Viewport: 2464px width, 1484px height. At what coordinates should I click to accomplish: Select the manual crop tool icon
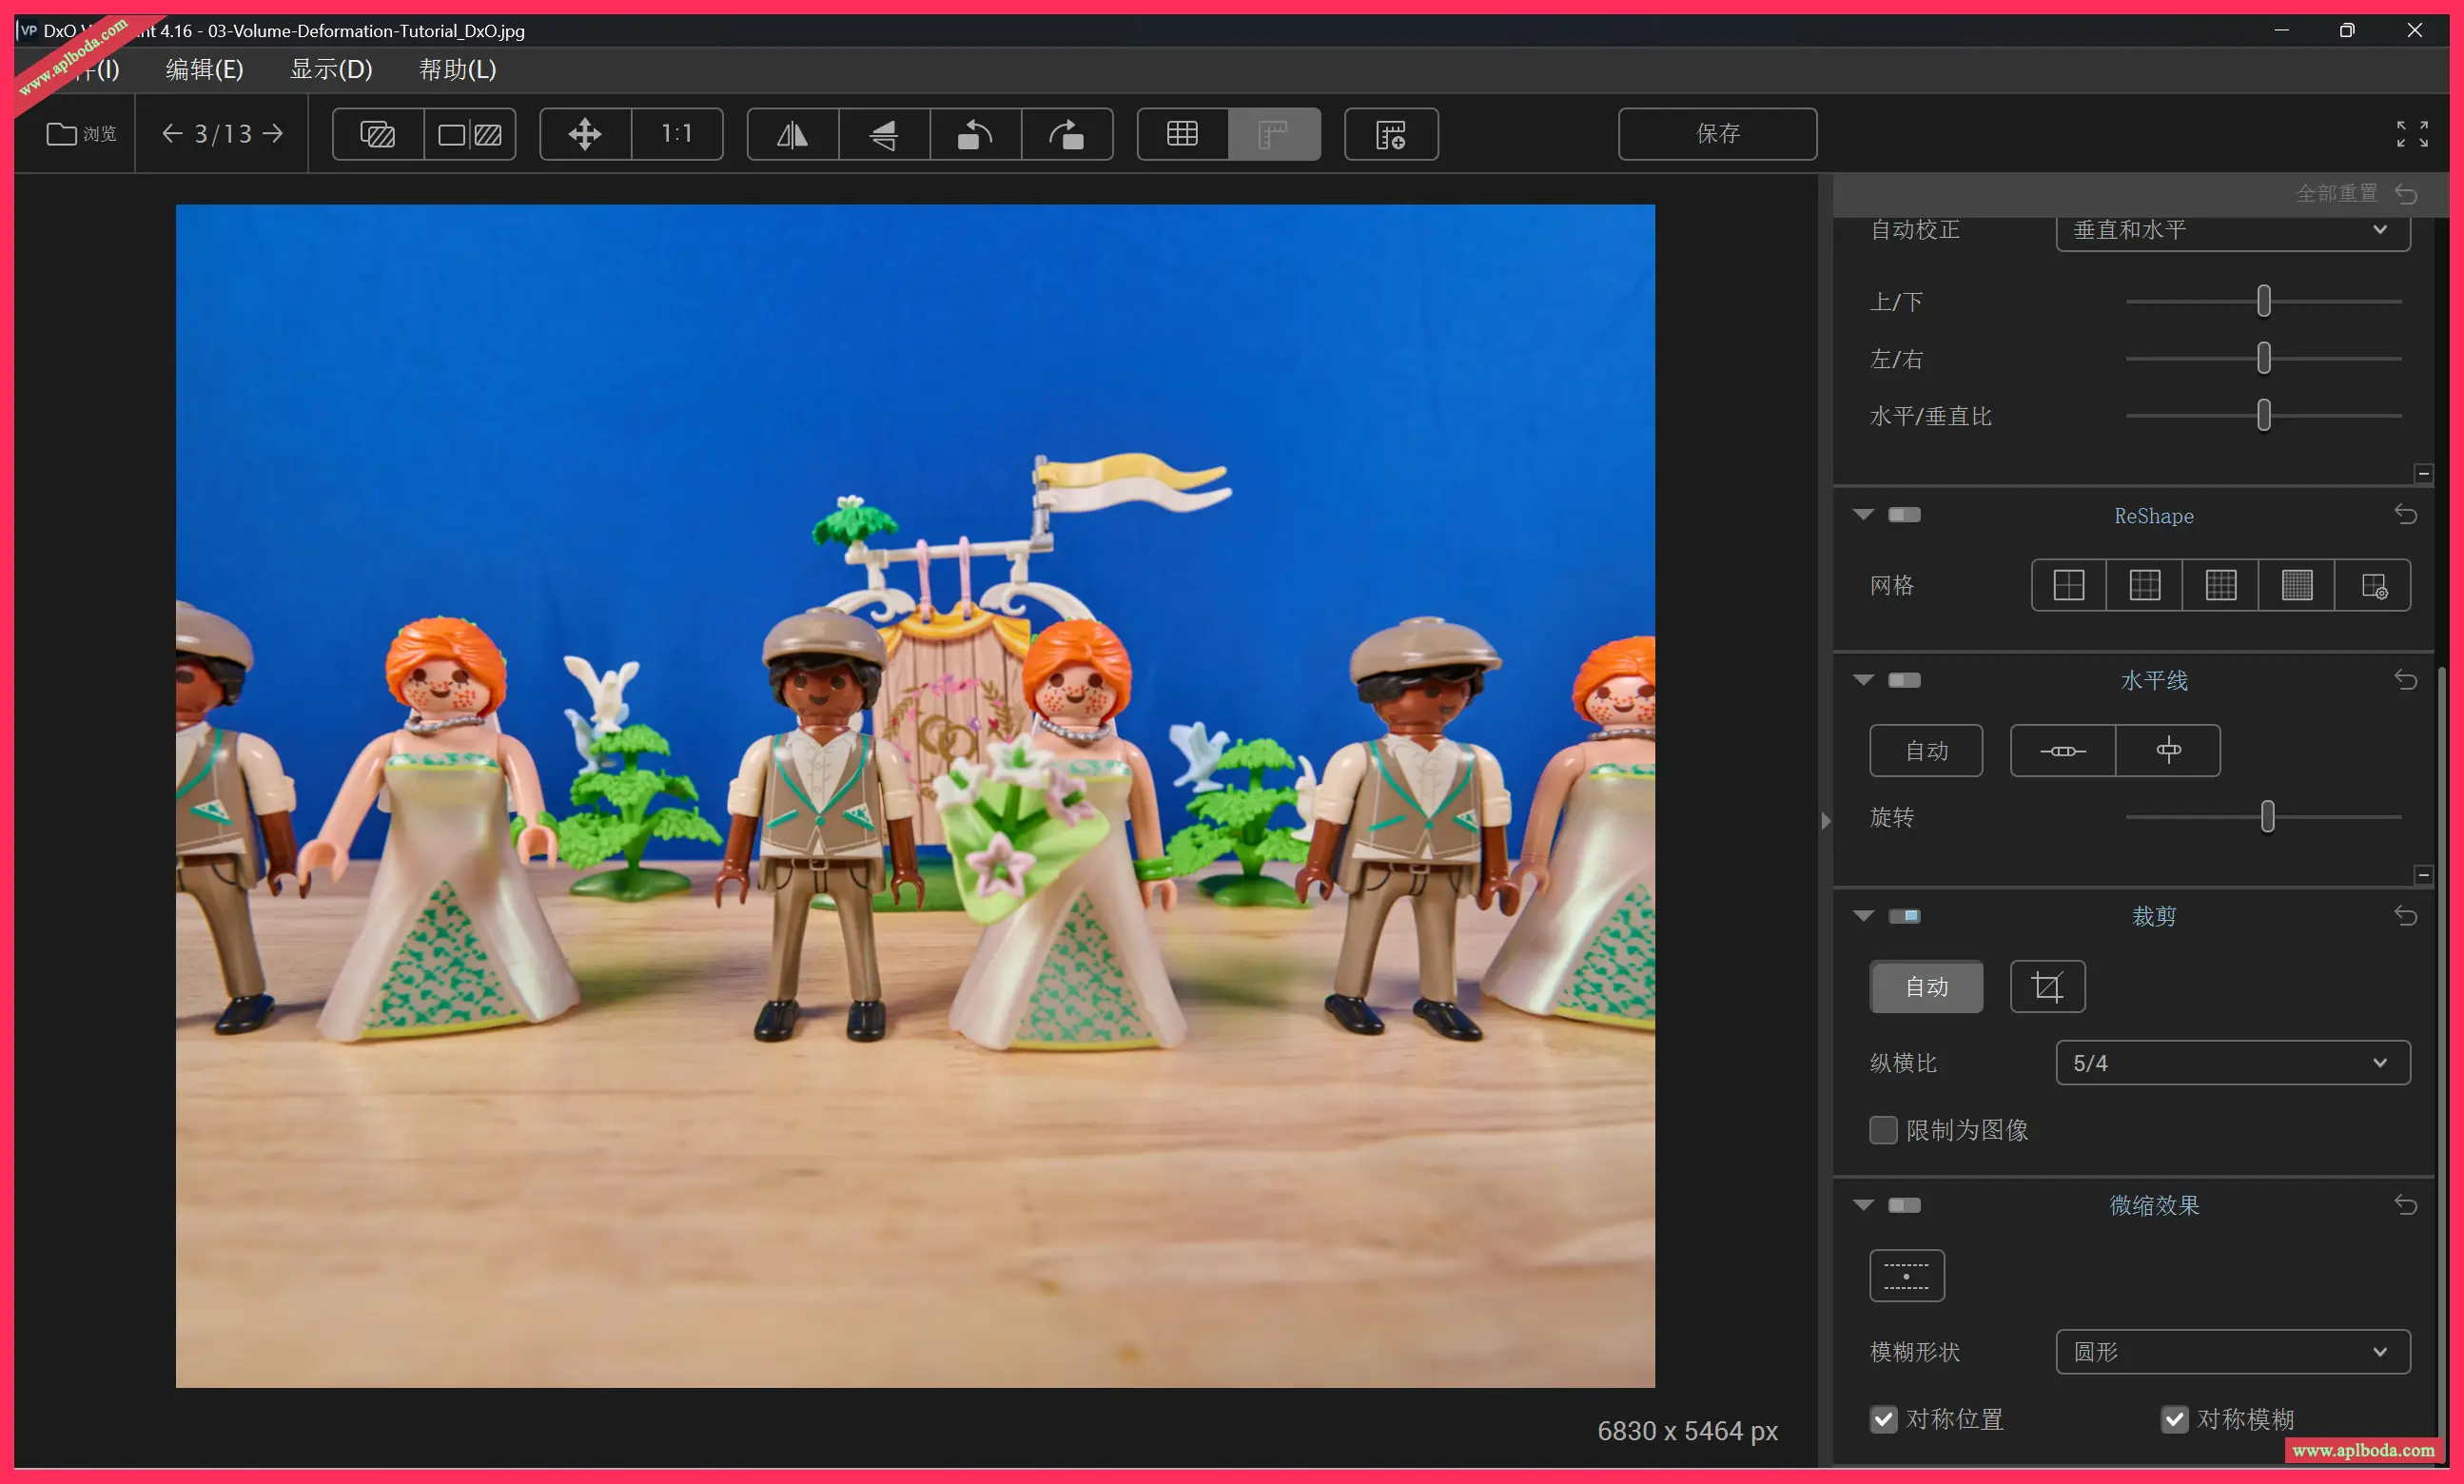tap(2047, 987)
